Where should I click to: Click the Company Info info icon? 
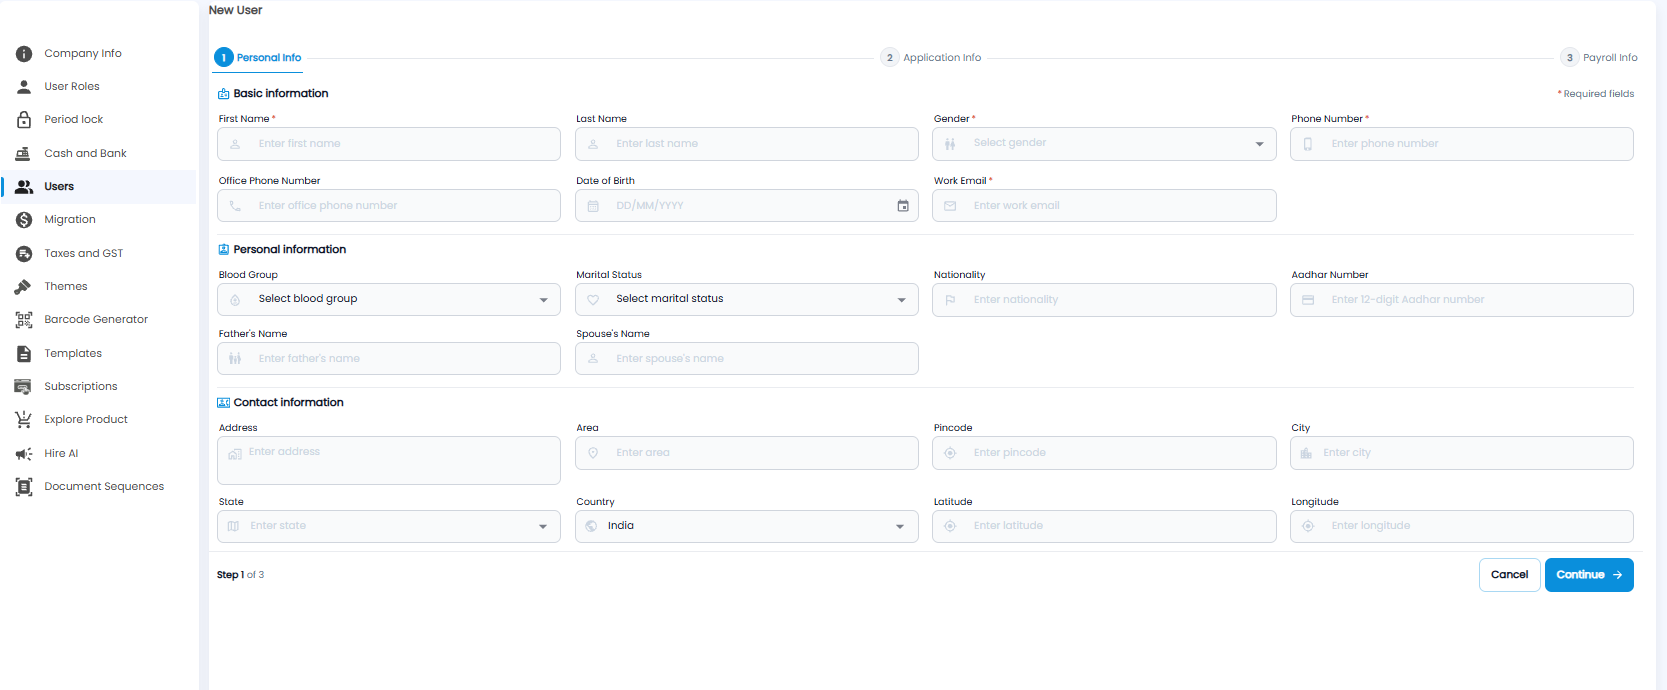click(x=24, y=54)
